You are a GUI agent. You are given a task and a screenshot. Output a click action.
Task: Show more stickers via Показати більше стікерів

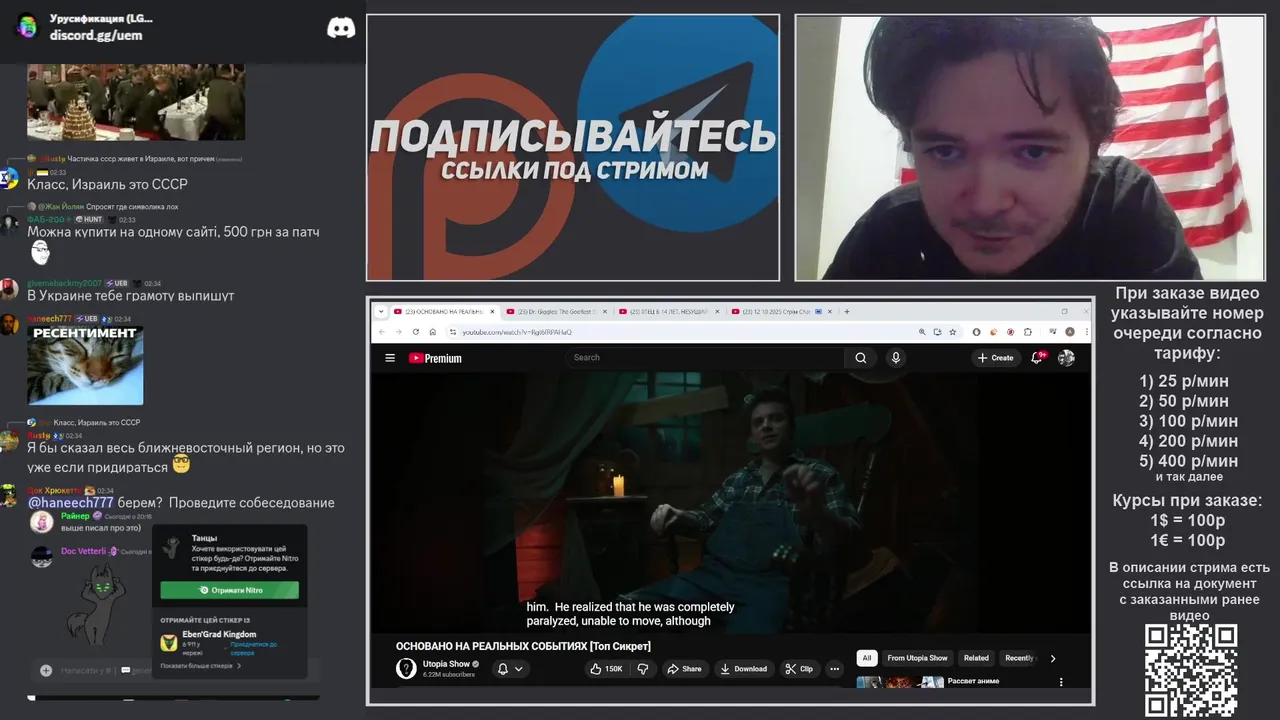(200, 666)
